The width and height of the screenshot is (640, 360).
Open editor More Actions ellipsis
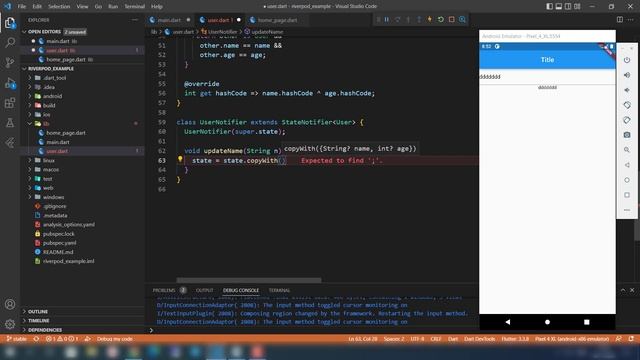(631, 20)
